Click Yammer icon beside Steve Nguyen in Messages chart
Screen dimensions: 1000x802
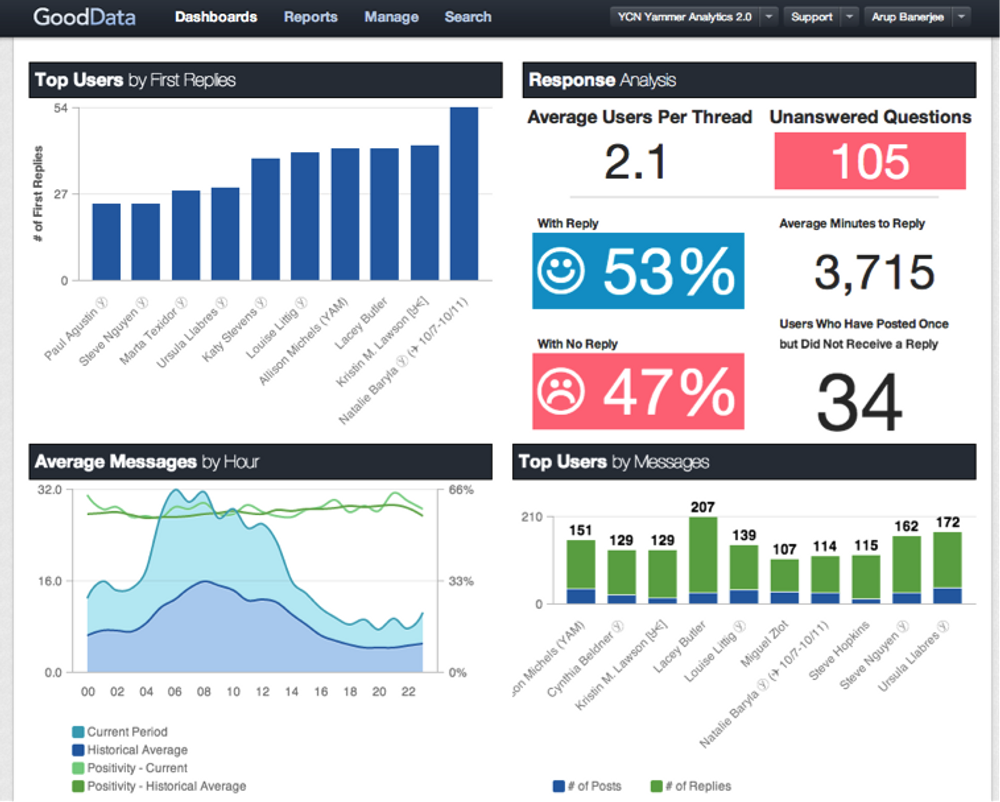click(x=902, y=625)
